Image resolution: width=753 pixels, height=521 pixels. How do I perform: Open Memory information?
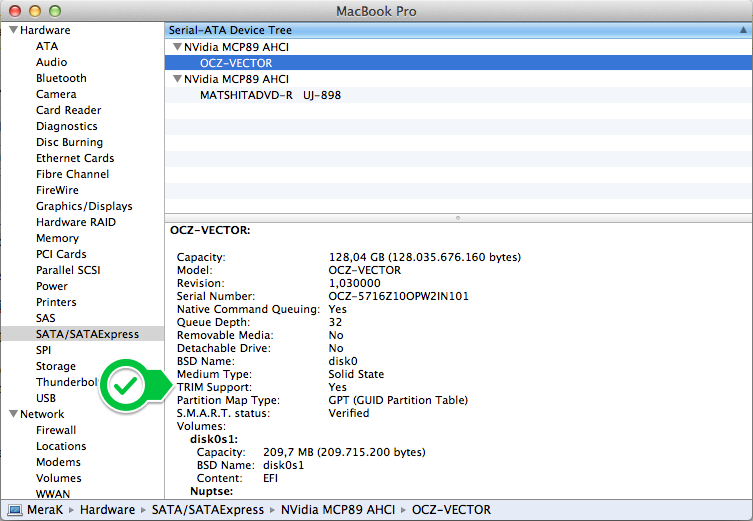[57, 238]
